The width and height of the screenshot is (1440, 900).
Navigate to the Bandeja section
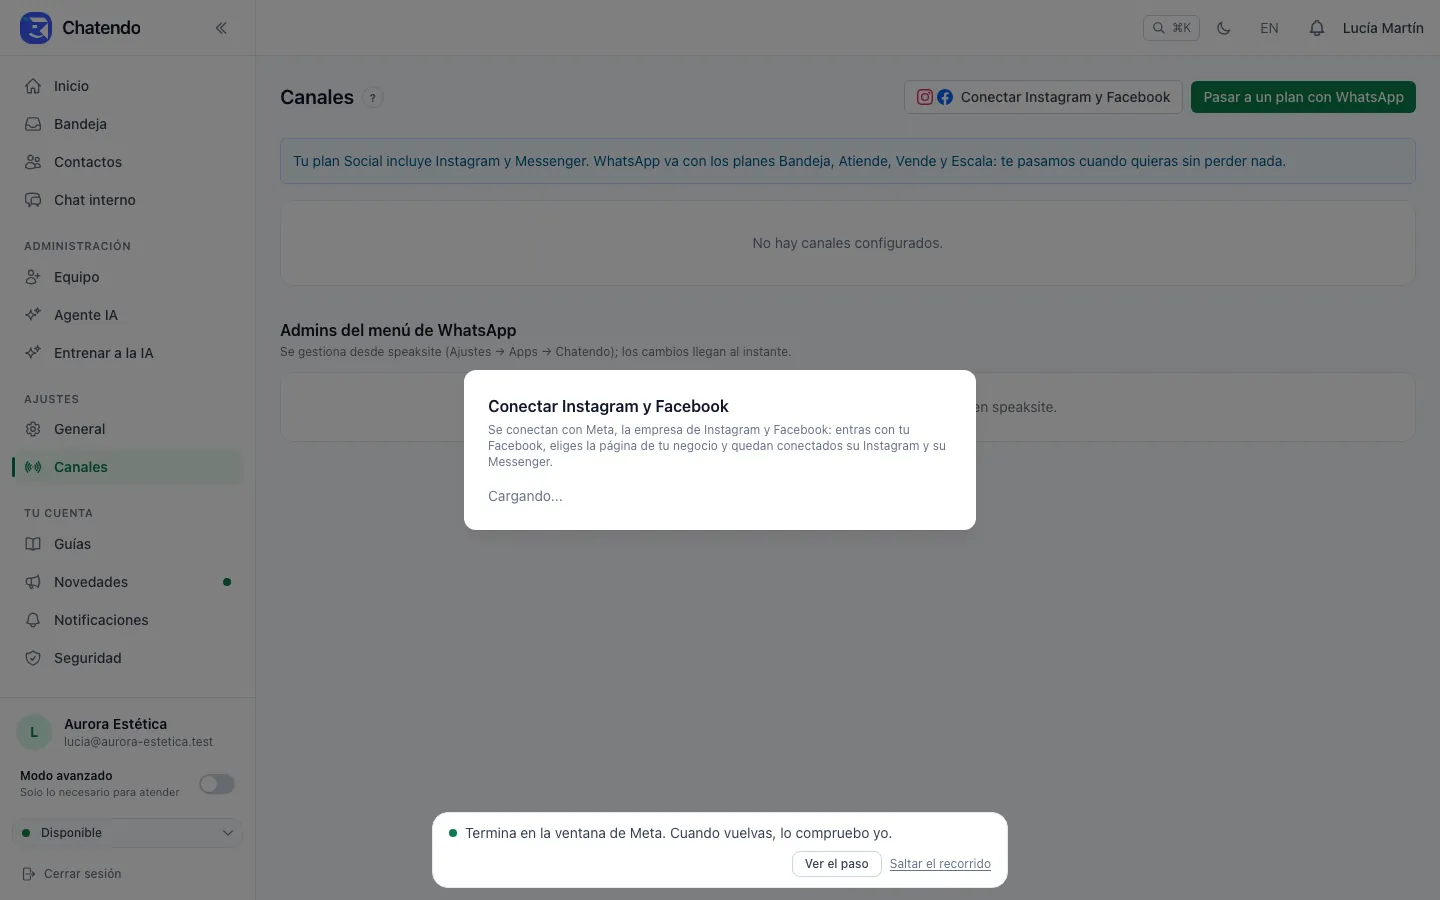[128, 124]
